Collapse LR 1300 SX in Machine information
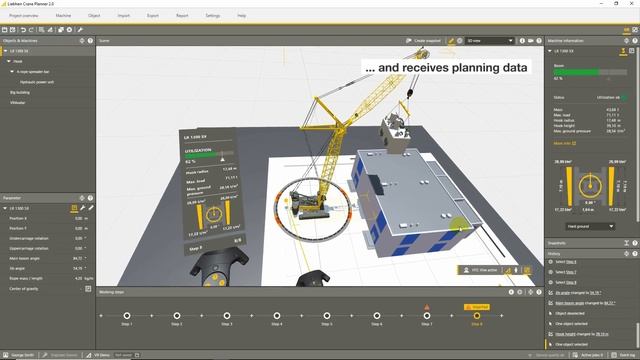Viewport: 640px width, 360px height. (x=550, y=51)
